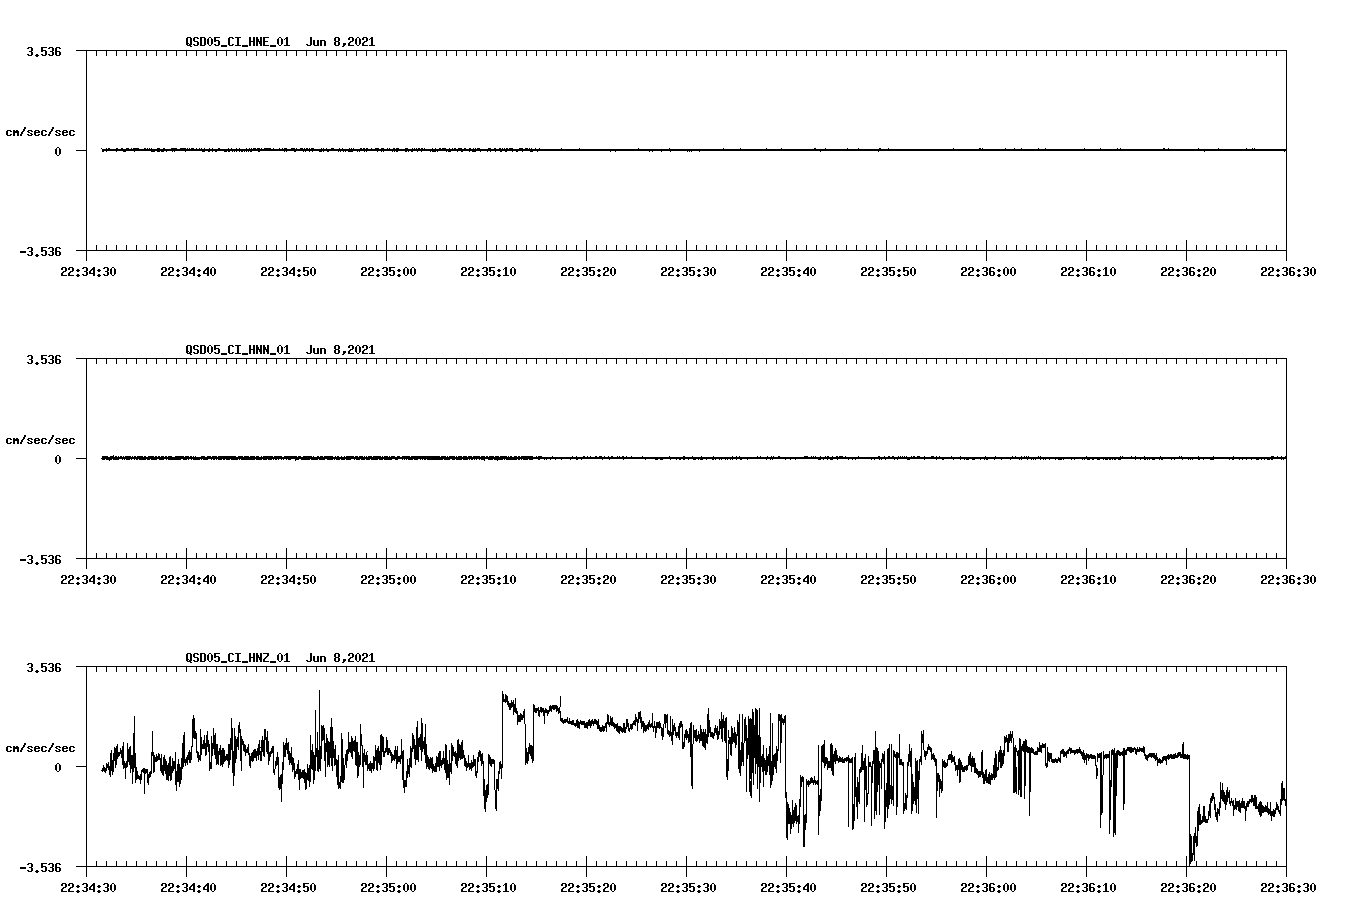Click the 3.536 upper limit on HNN plot

point(44,359)
